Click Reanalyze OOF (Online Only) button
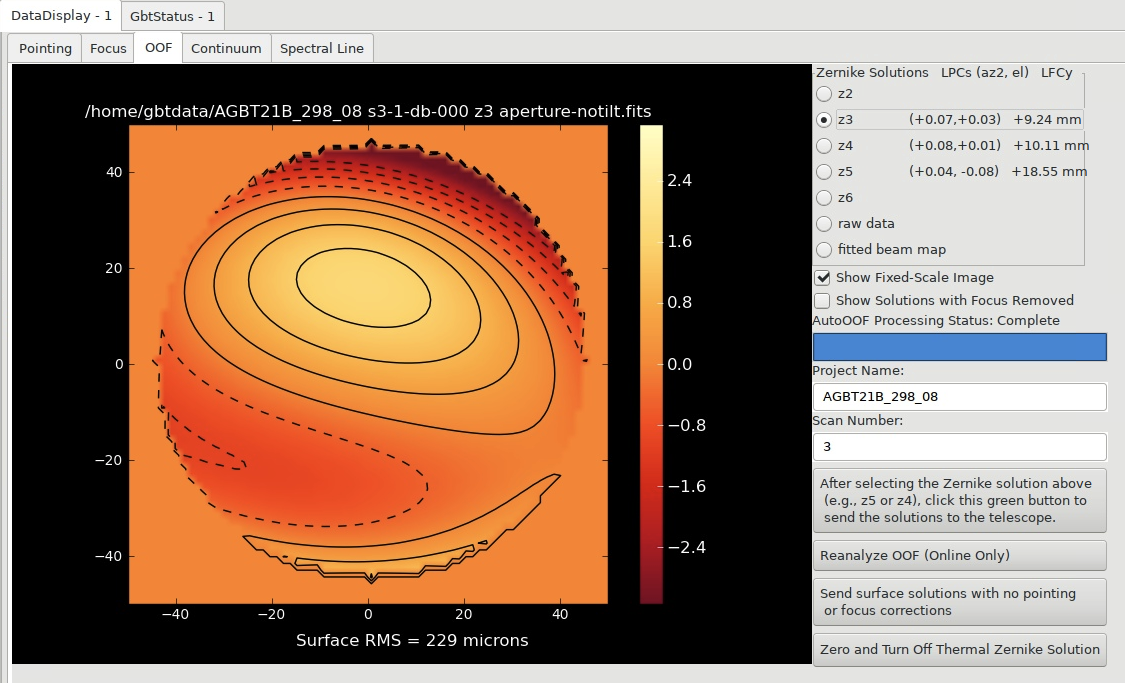Screen dimensions: 1125x683 coord(959,555)
